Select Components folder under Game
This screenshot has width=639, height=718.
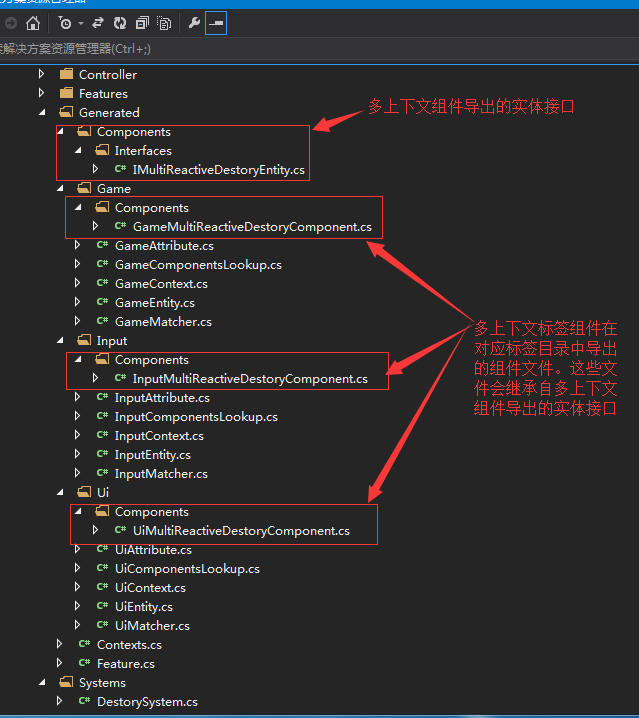coord(152,208)
